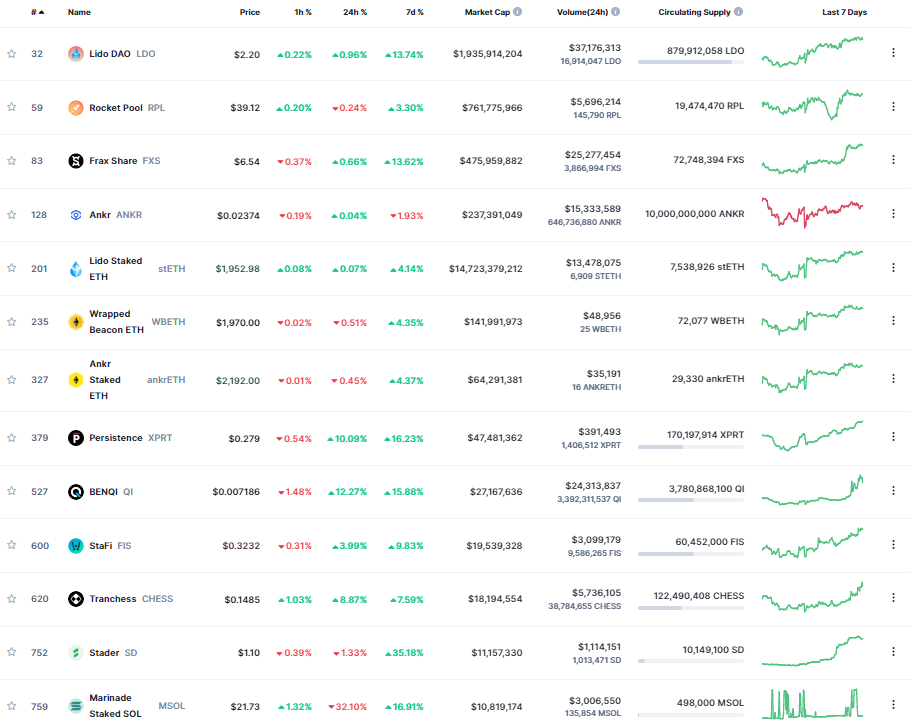This screenshot has width=910, height=726.
Task: Open options menu for Tranchess
Action: point(893,597)
